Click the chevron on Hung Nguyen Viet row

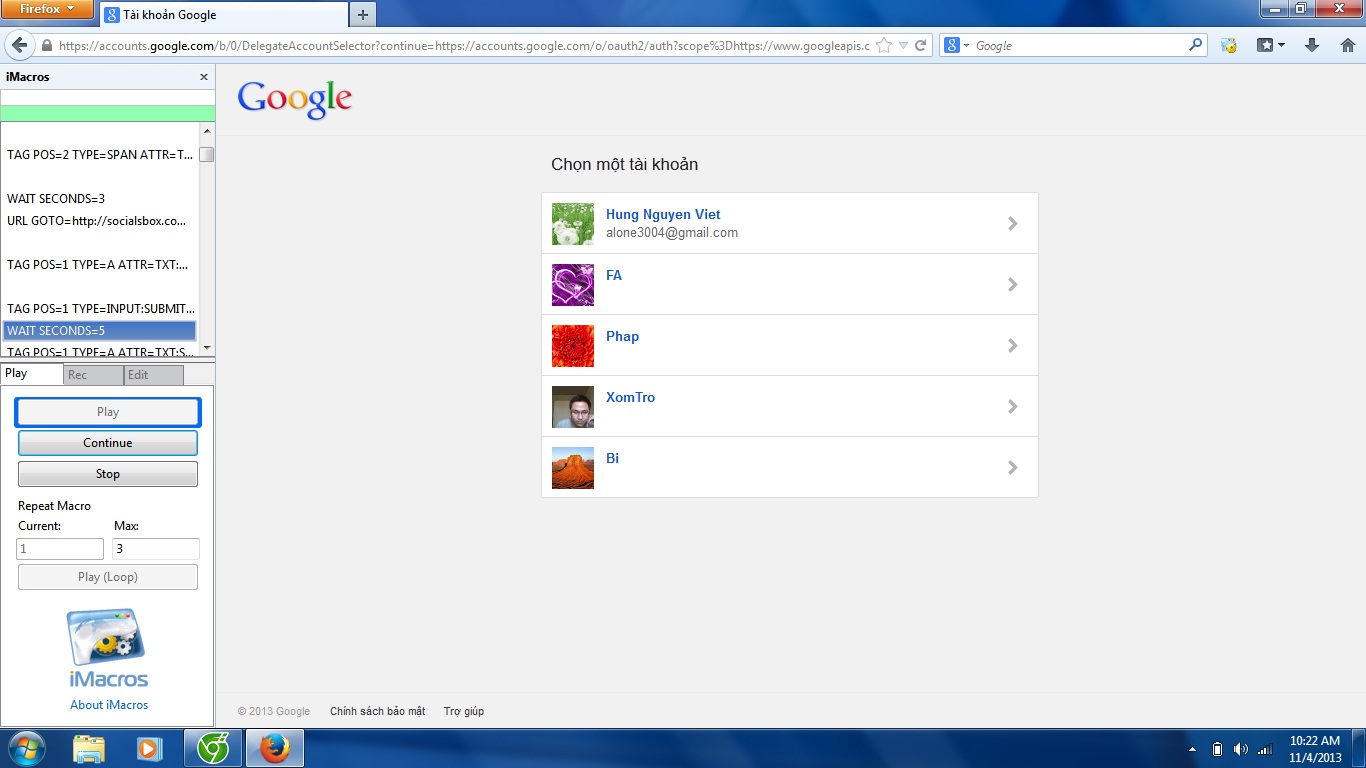[x=1013, y=224]
